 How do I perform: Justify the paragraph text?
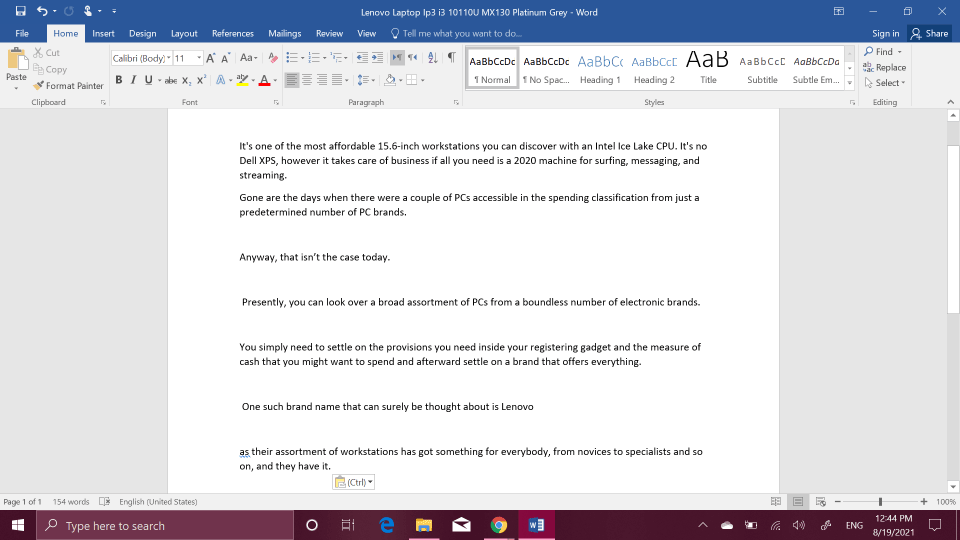click(336, 80)
